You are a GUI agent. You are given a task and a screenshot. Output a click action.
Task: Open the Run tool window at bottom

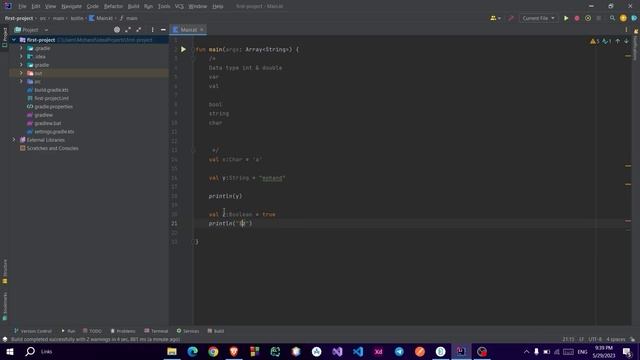[x=68, y=331]
